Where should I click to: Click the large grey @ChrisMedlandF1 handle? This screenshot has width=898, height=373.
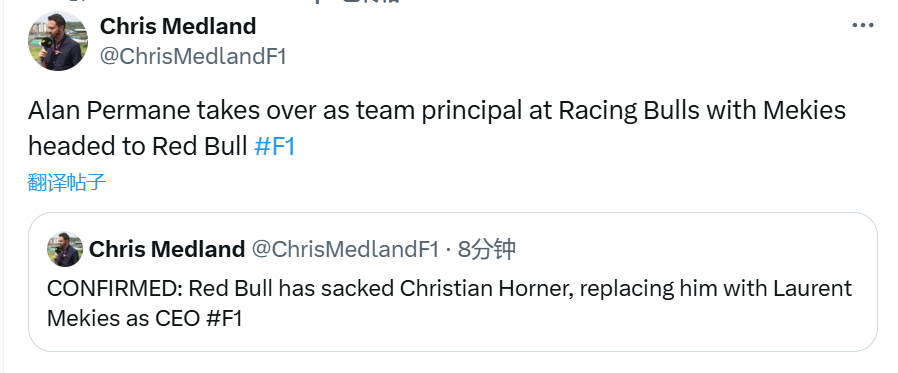[193, 57]
